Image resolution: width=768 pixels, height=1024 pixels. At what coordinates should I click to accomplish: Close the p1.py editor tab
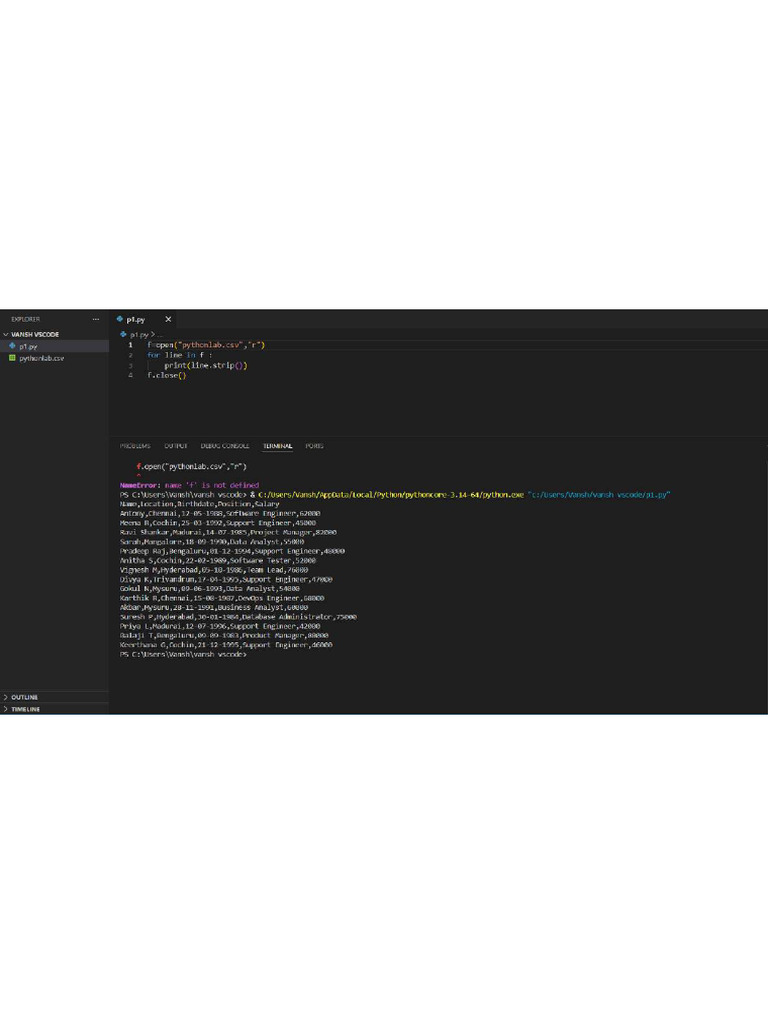tap(168, 319)
